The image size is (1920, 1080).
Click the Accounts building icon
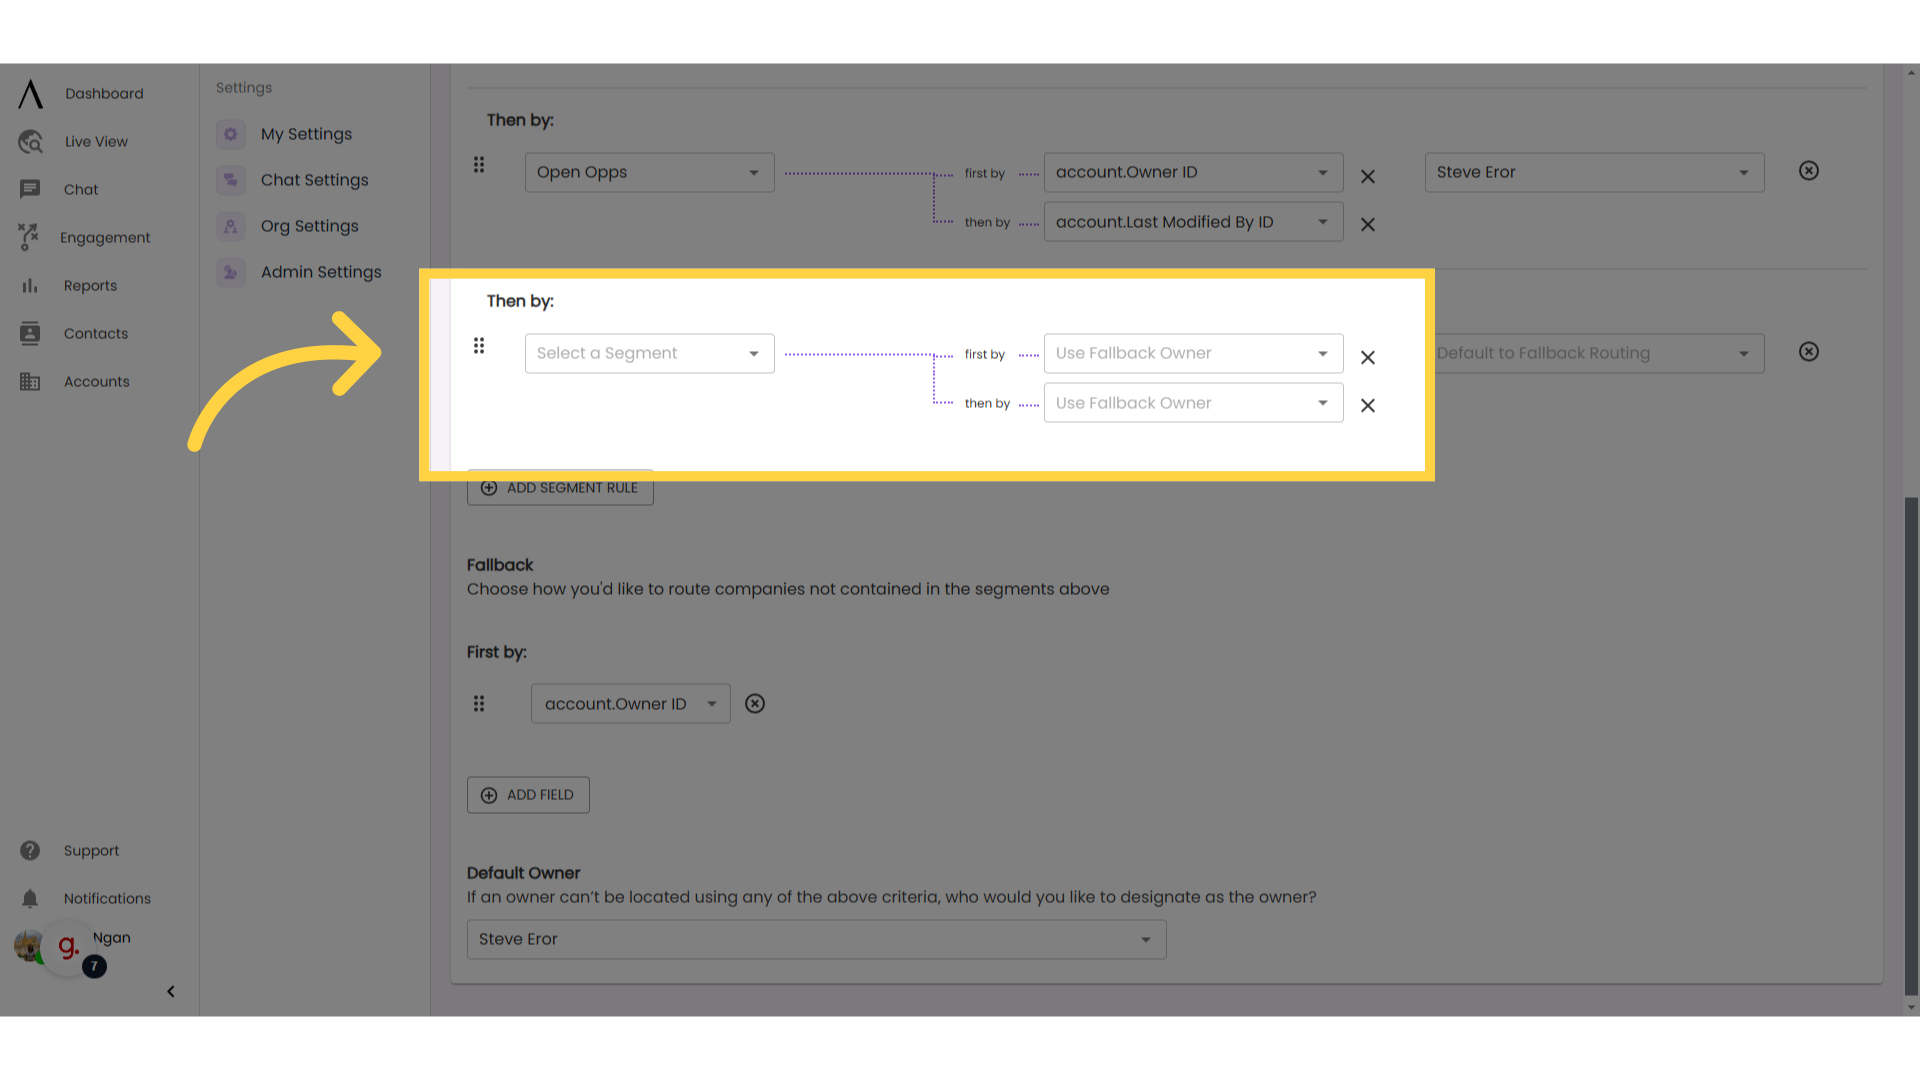pyautogui.click(x=30, y=382)
